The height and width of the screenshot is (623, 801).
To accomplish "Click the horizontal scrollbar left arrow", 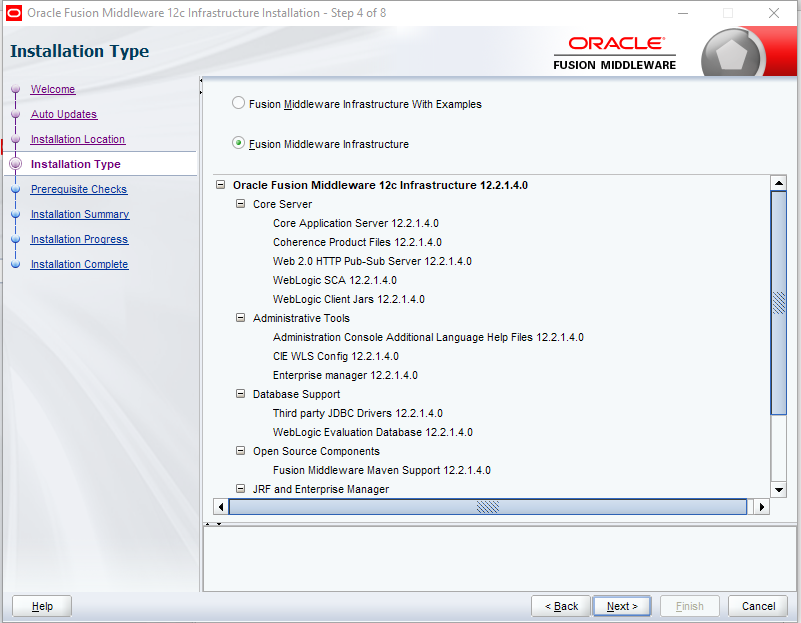I will point(221,507).
